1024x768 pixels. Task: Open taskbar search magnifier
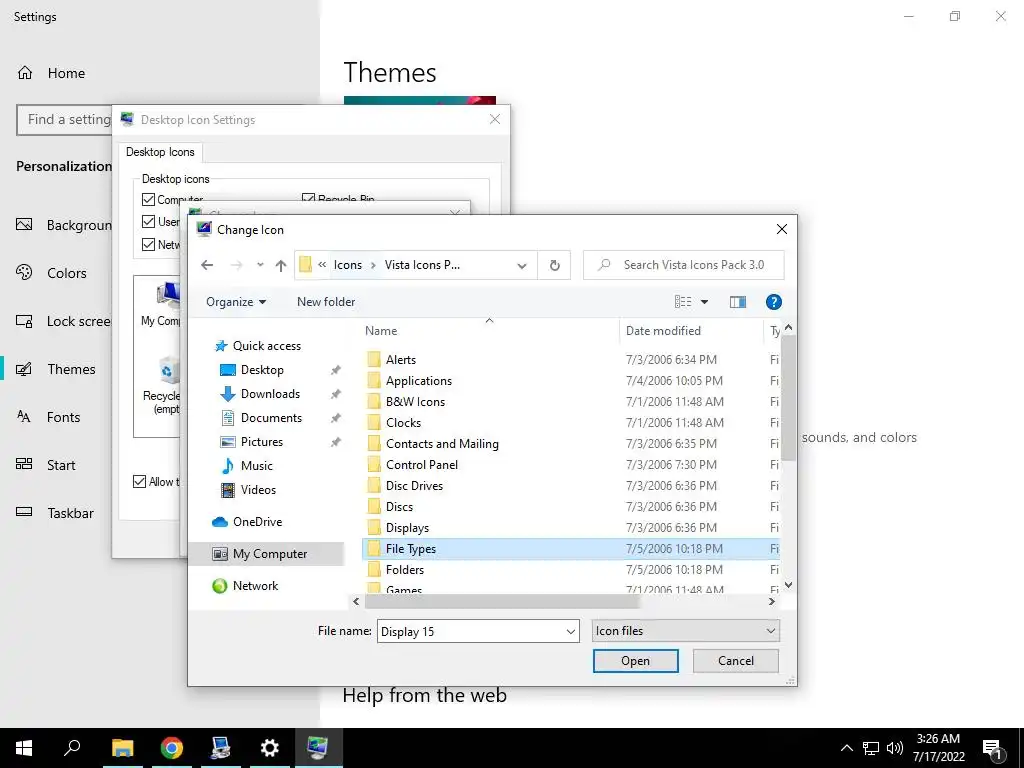point(72,748)
